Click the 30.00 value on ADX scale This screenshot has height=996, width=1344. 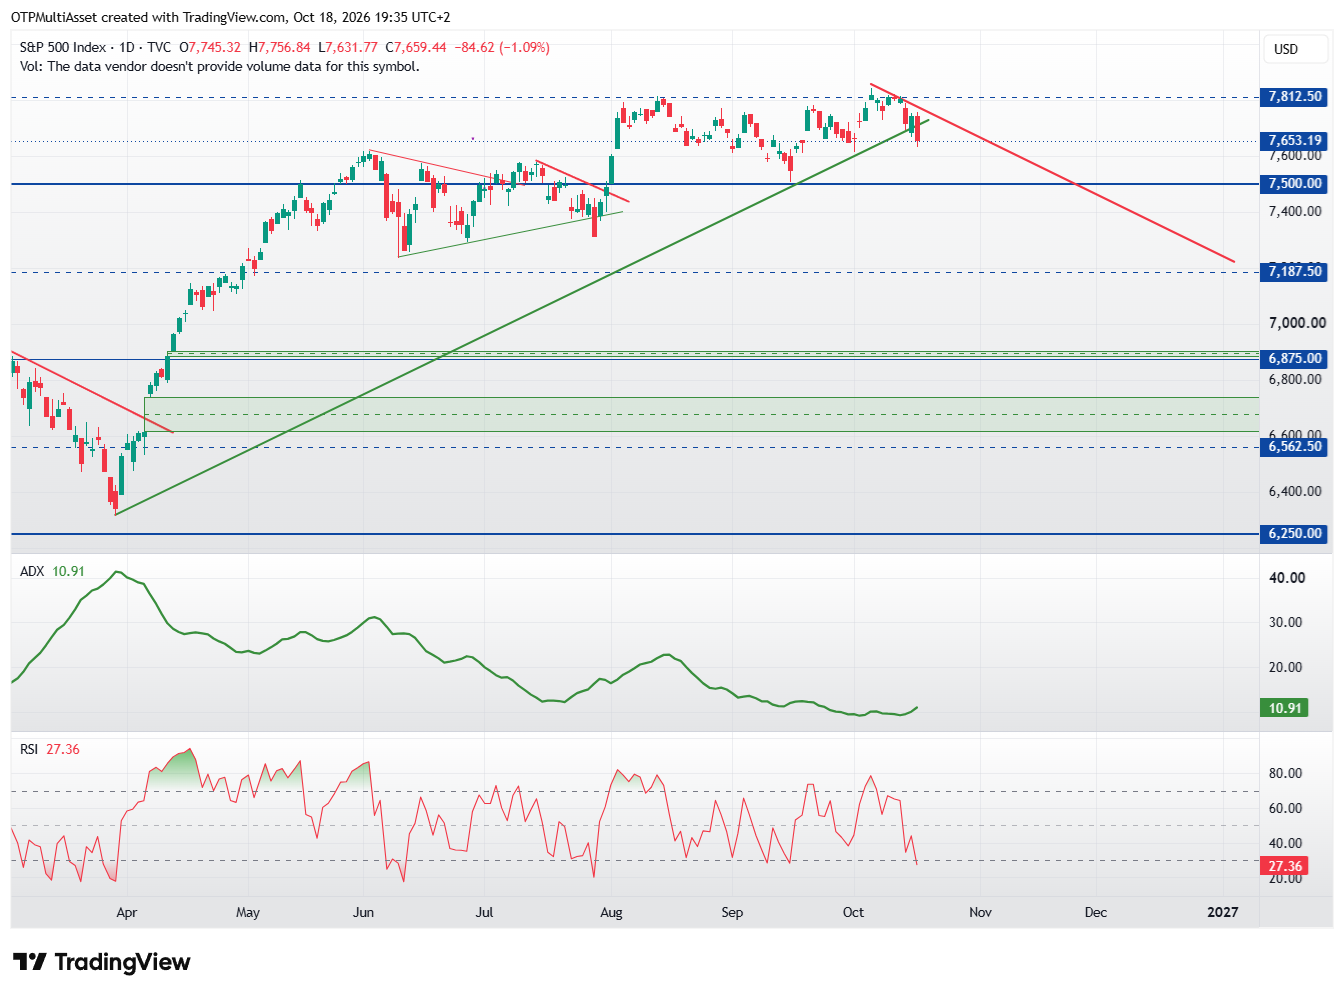point(1287,622)
